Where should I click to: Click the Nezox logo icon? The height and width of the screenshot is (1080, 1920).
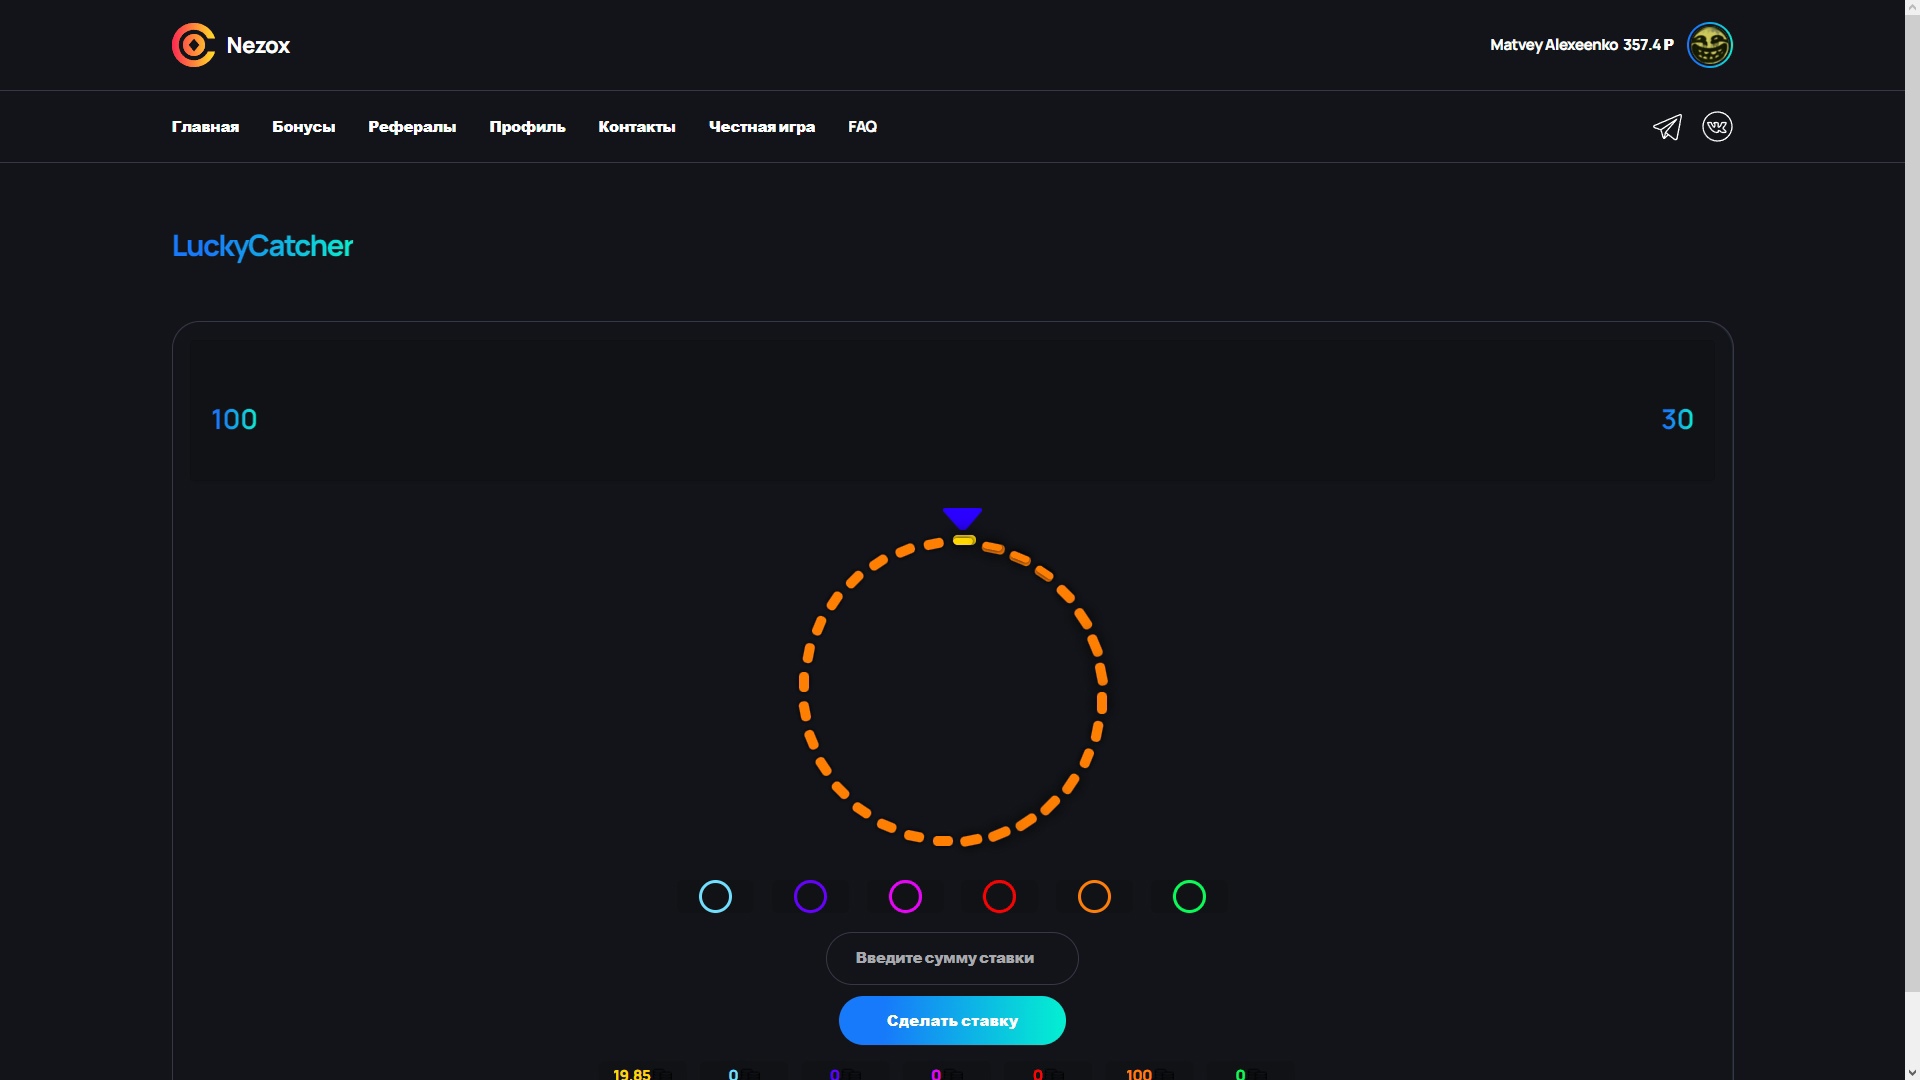[193, 45]
